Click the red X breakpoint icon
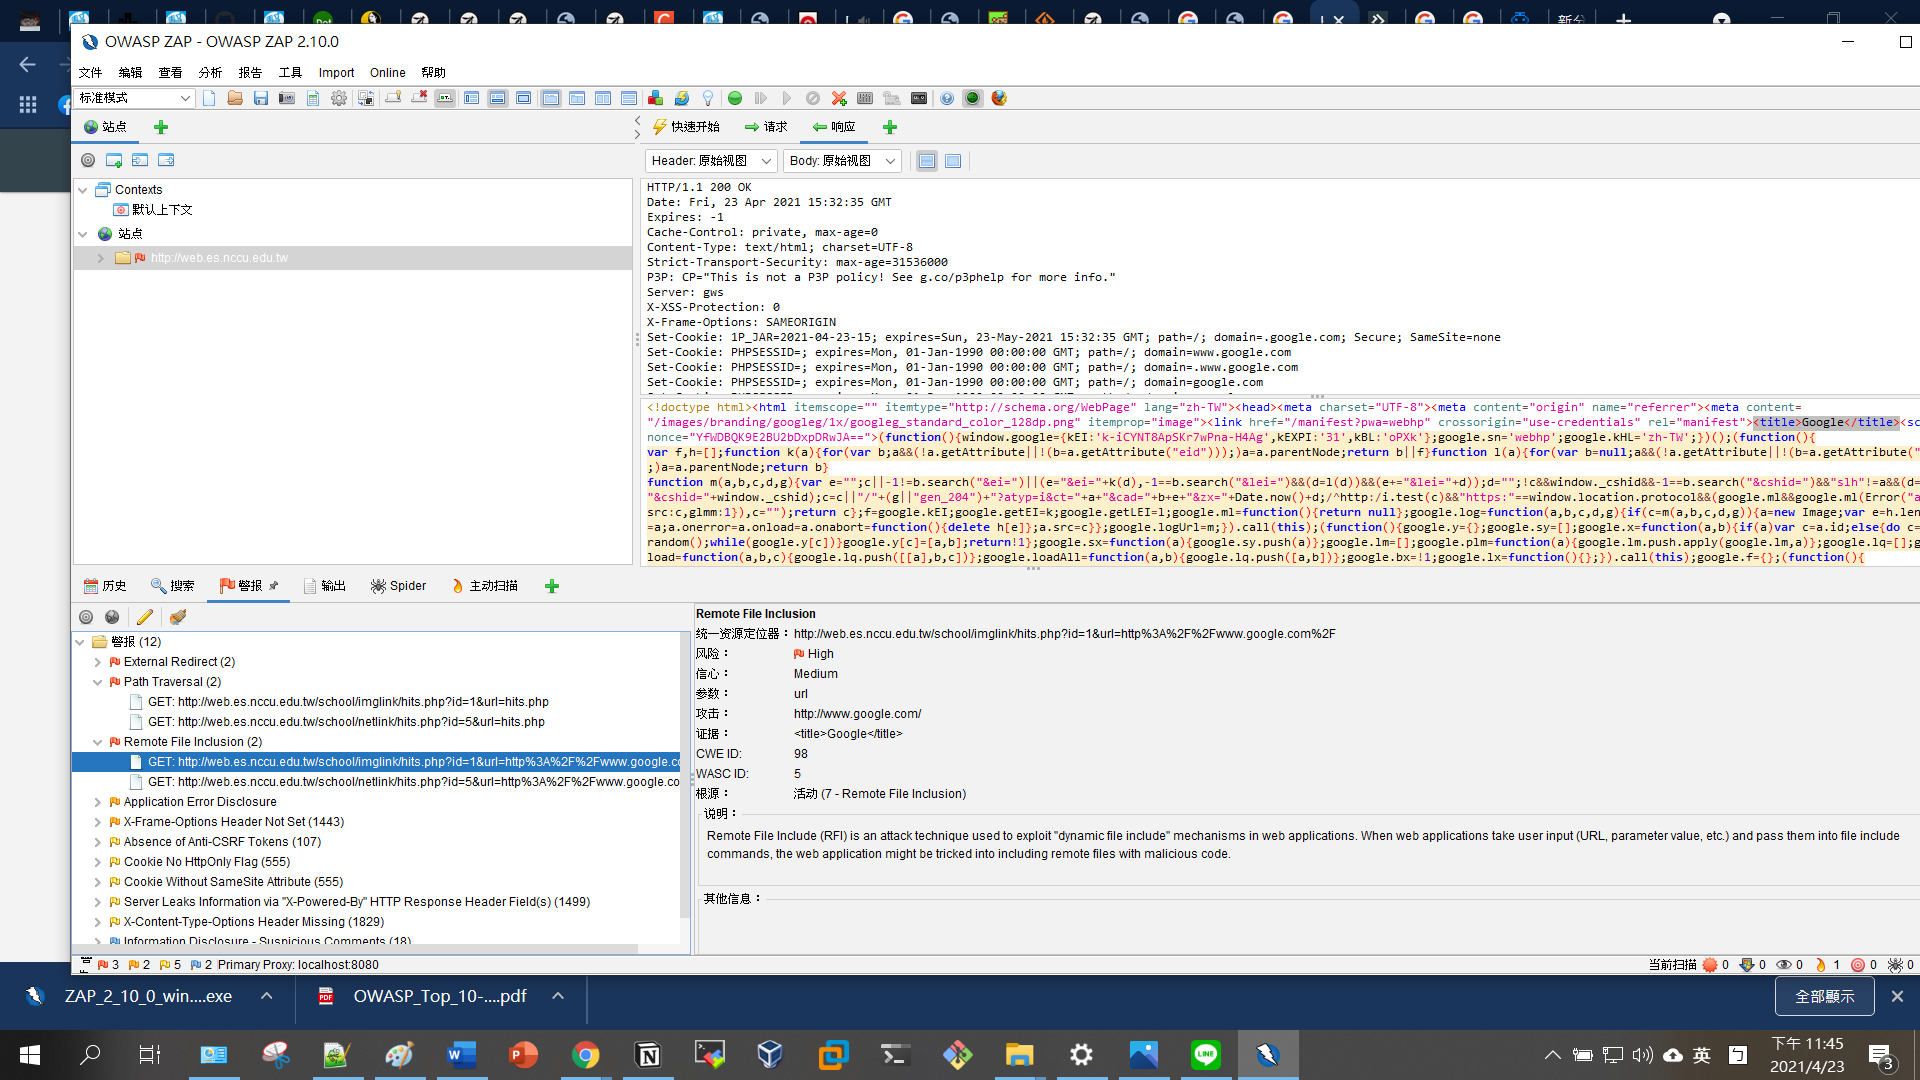Viewport: 1920px width, 1080px height. pyautogui.click(x=839, y=98)
